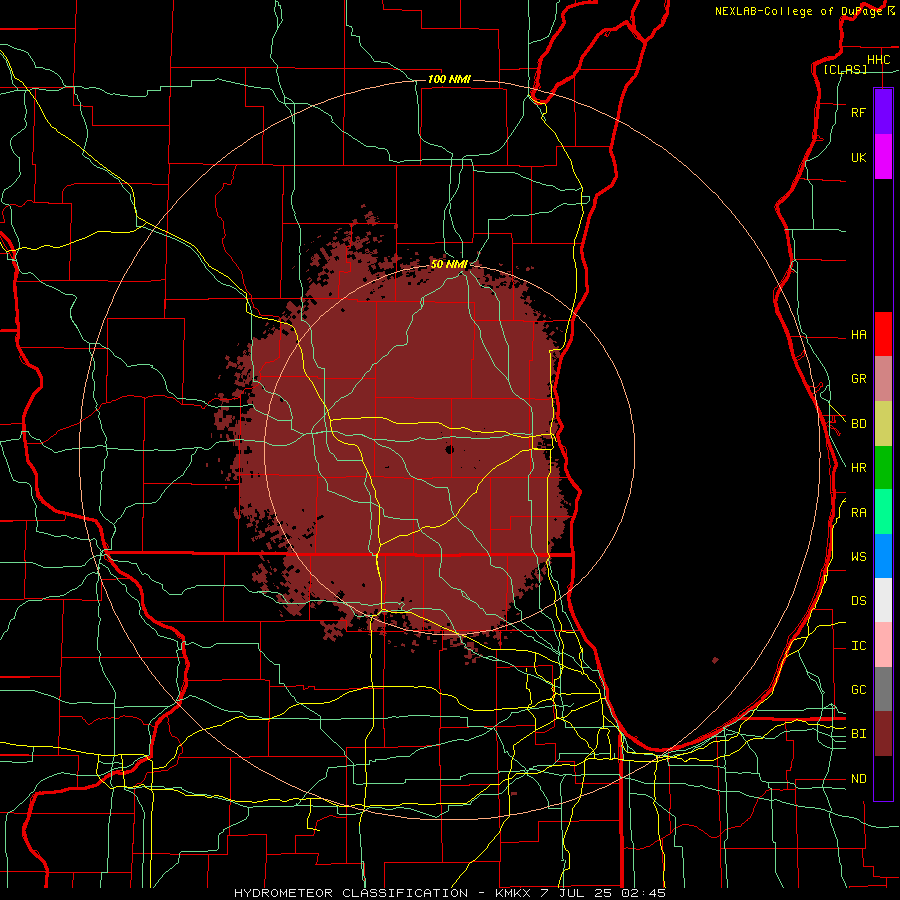Click the Hydrometeor Classification KMKX title text
Screen dimensions: 900x900
pos(450,893)
